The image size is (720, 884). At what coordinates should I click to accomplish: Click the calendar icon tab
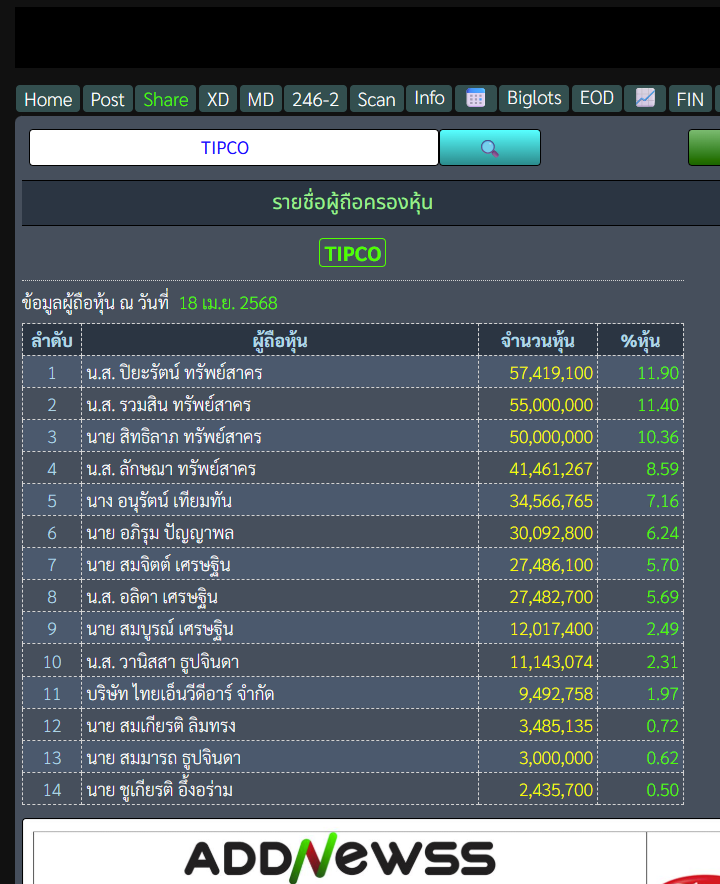(x=475, y=98)
